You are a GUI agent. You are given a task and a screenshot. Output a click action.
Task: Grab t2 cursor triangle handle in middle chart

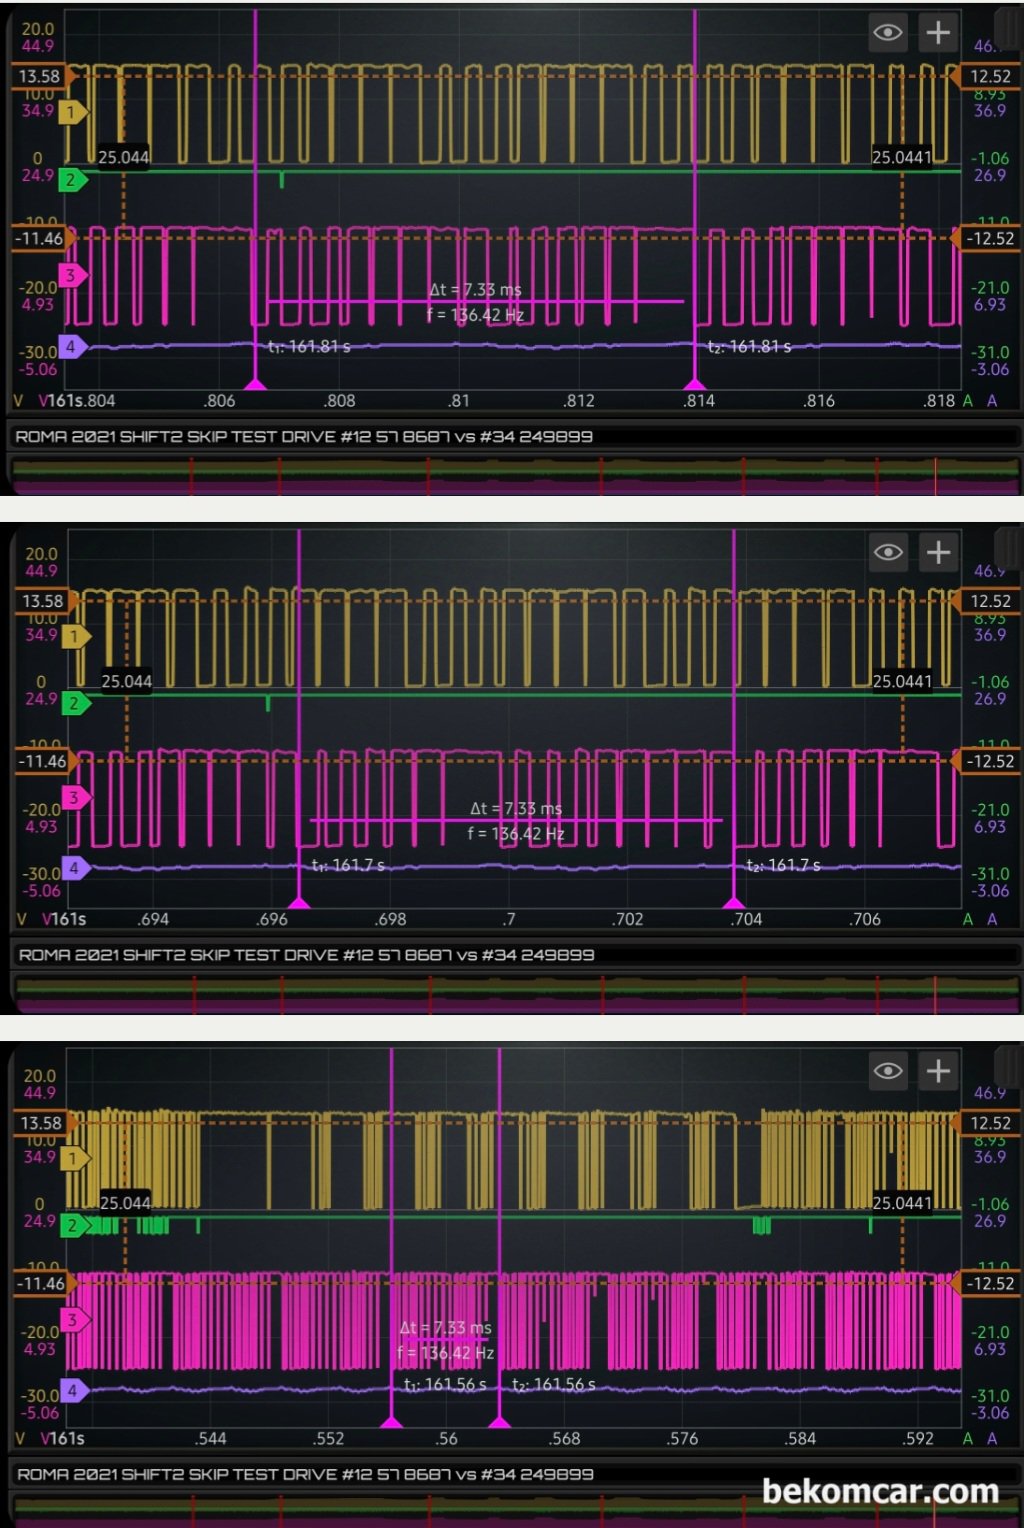tap(734, 903)
